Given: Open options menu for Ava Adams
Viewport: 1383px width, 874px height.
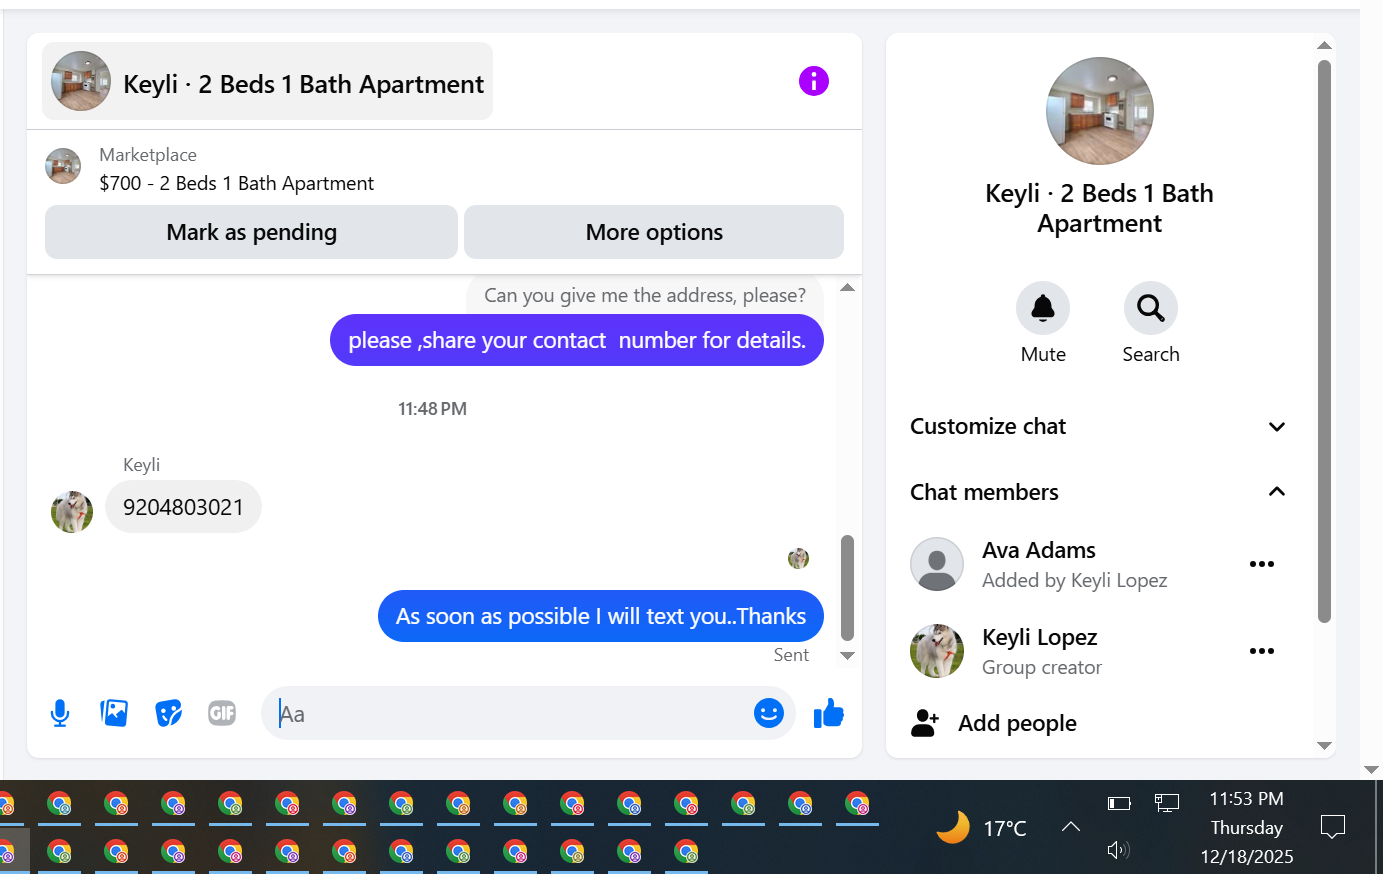Looking at the screenshot, I should tap(1262, 564).
